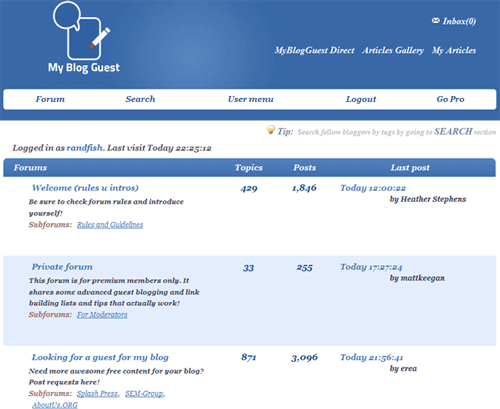Click posts count 255
The height and width of the screenshot is (409, 500).
coord(305,268)
